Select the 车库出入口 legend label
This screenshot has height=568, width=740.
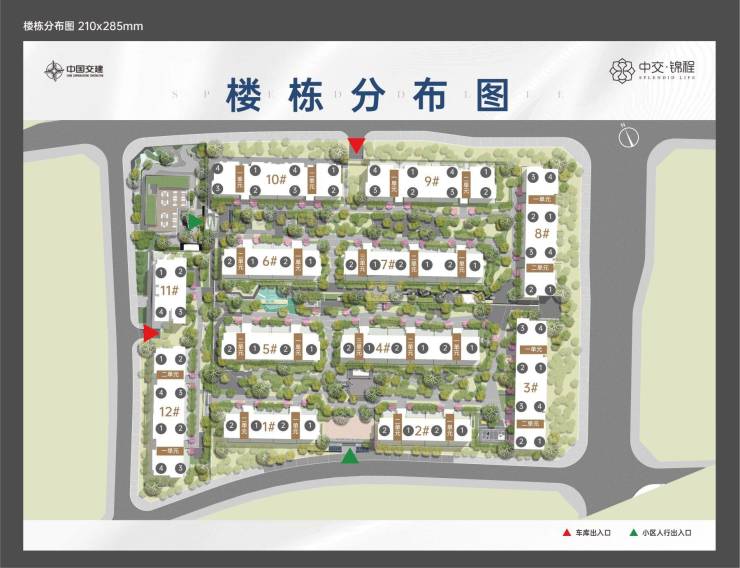(593, 533)
